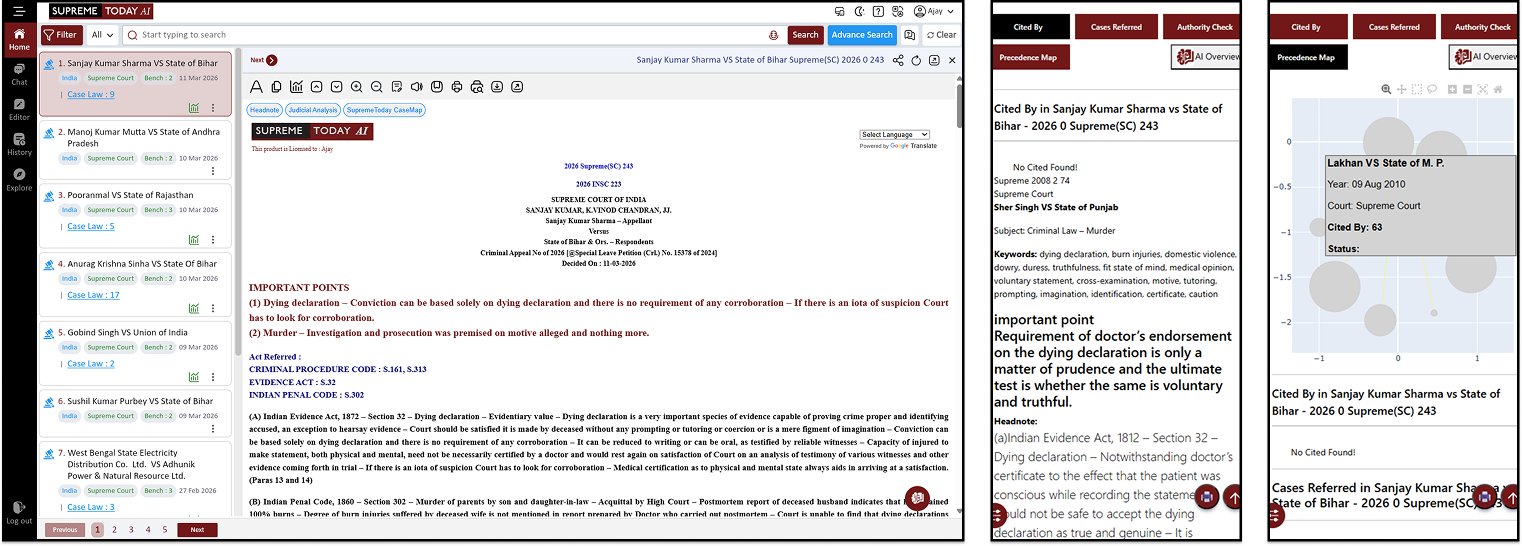Click scroll-to-top arrow in Sher Singh panel
The width and height of the screenshot is (1522, 546).
pyautogui.click(x=1234, y=497)
